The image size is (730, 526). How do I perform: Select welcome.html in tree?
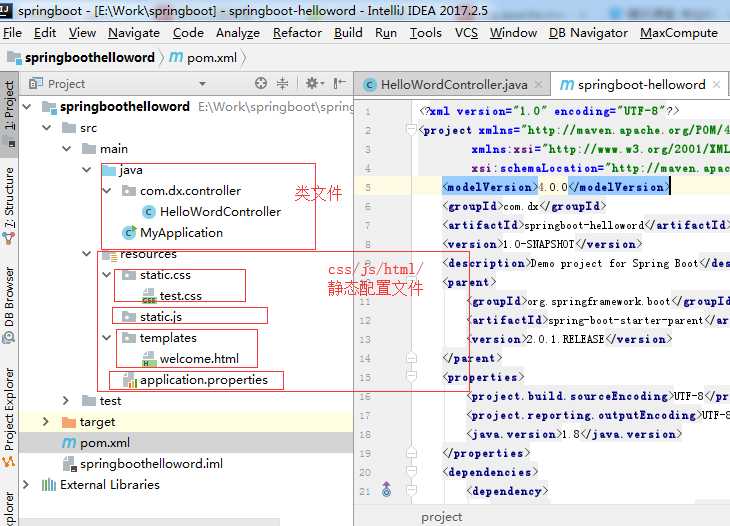click(199, 359)
